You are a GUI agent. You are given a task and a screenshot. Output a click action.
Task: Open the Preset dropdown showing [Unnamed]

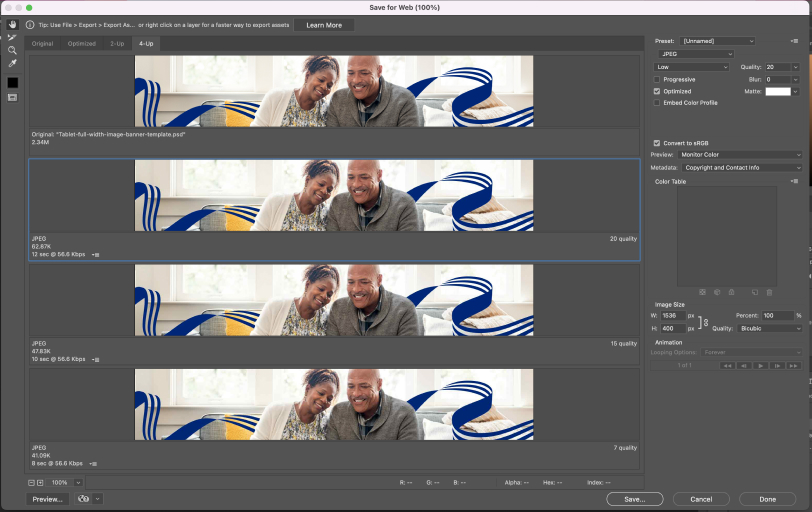tap(717, 41)
